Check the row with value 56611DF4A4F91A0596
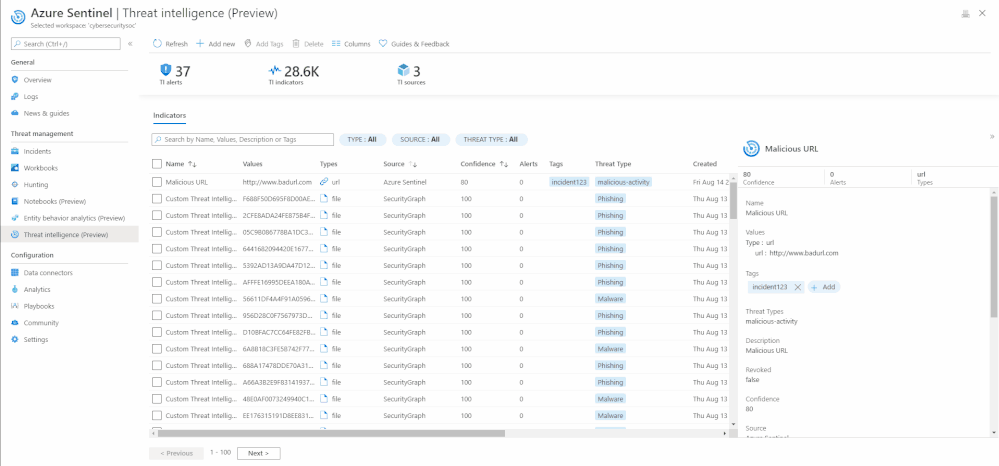The height and width of the screenshot is (466, 999). [x=157, y=299]
